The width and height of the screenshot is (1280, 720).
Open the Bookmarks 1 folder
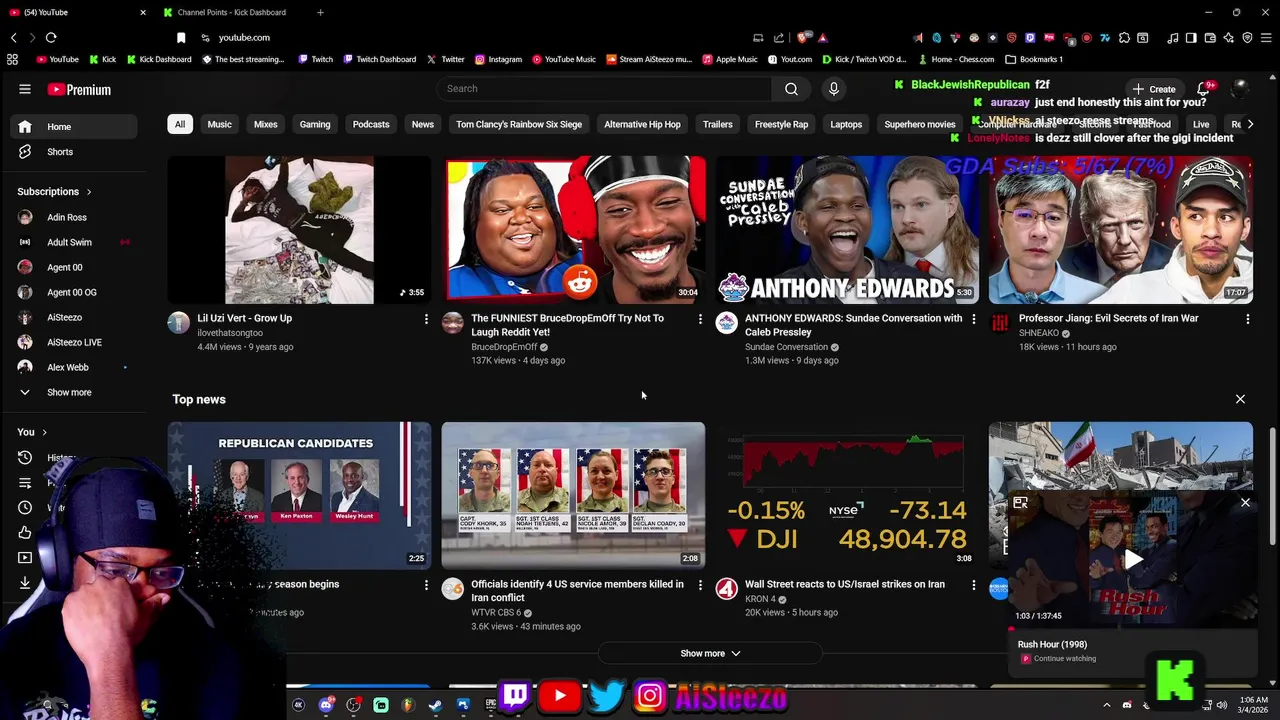[x=1034, y=59]
